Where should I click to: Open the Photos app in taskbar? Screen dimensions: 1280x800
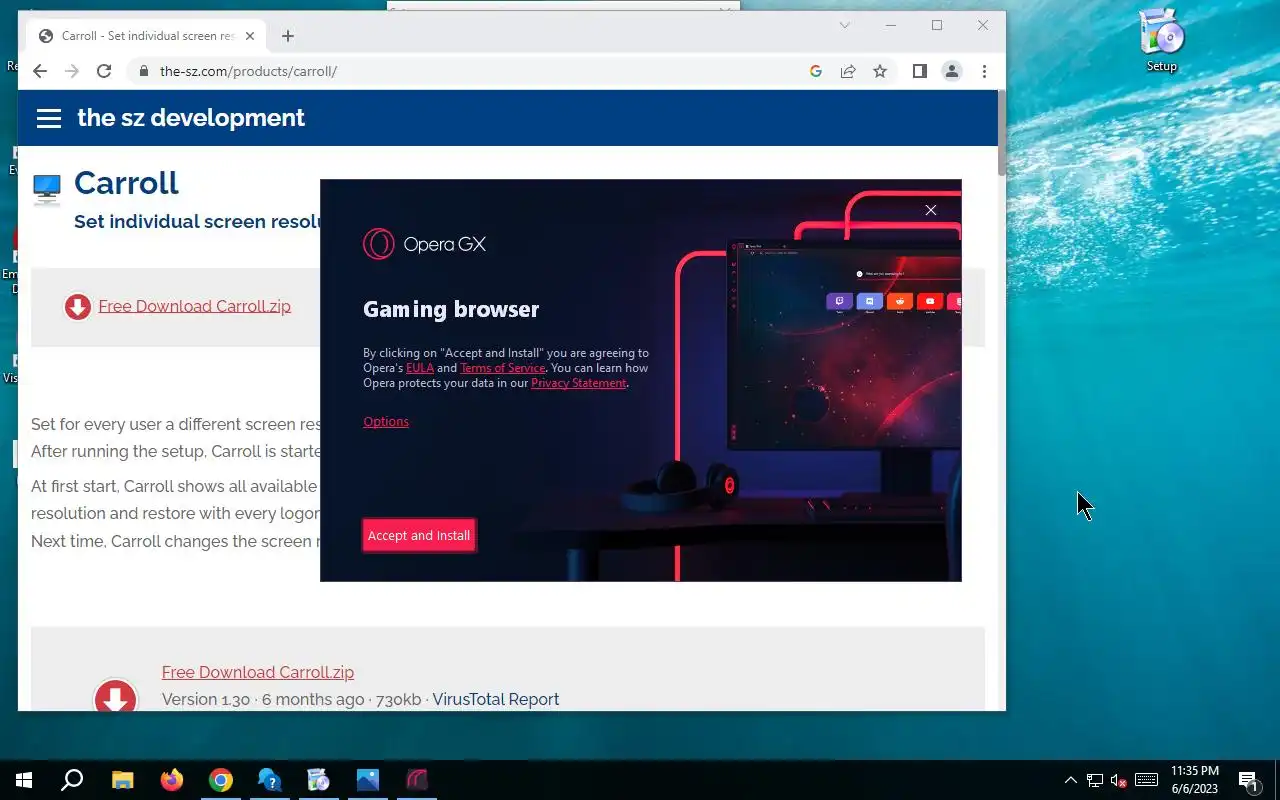368,780
